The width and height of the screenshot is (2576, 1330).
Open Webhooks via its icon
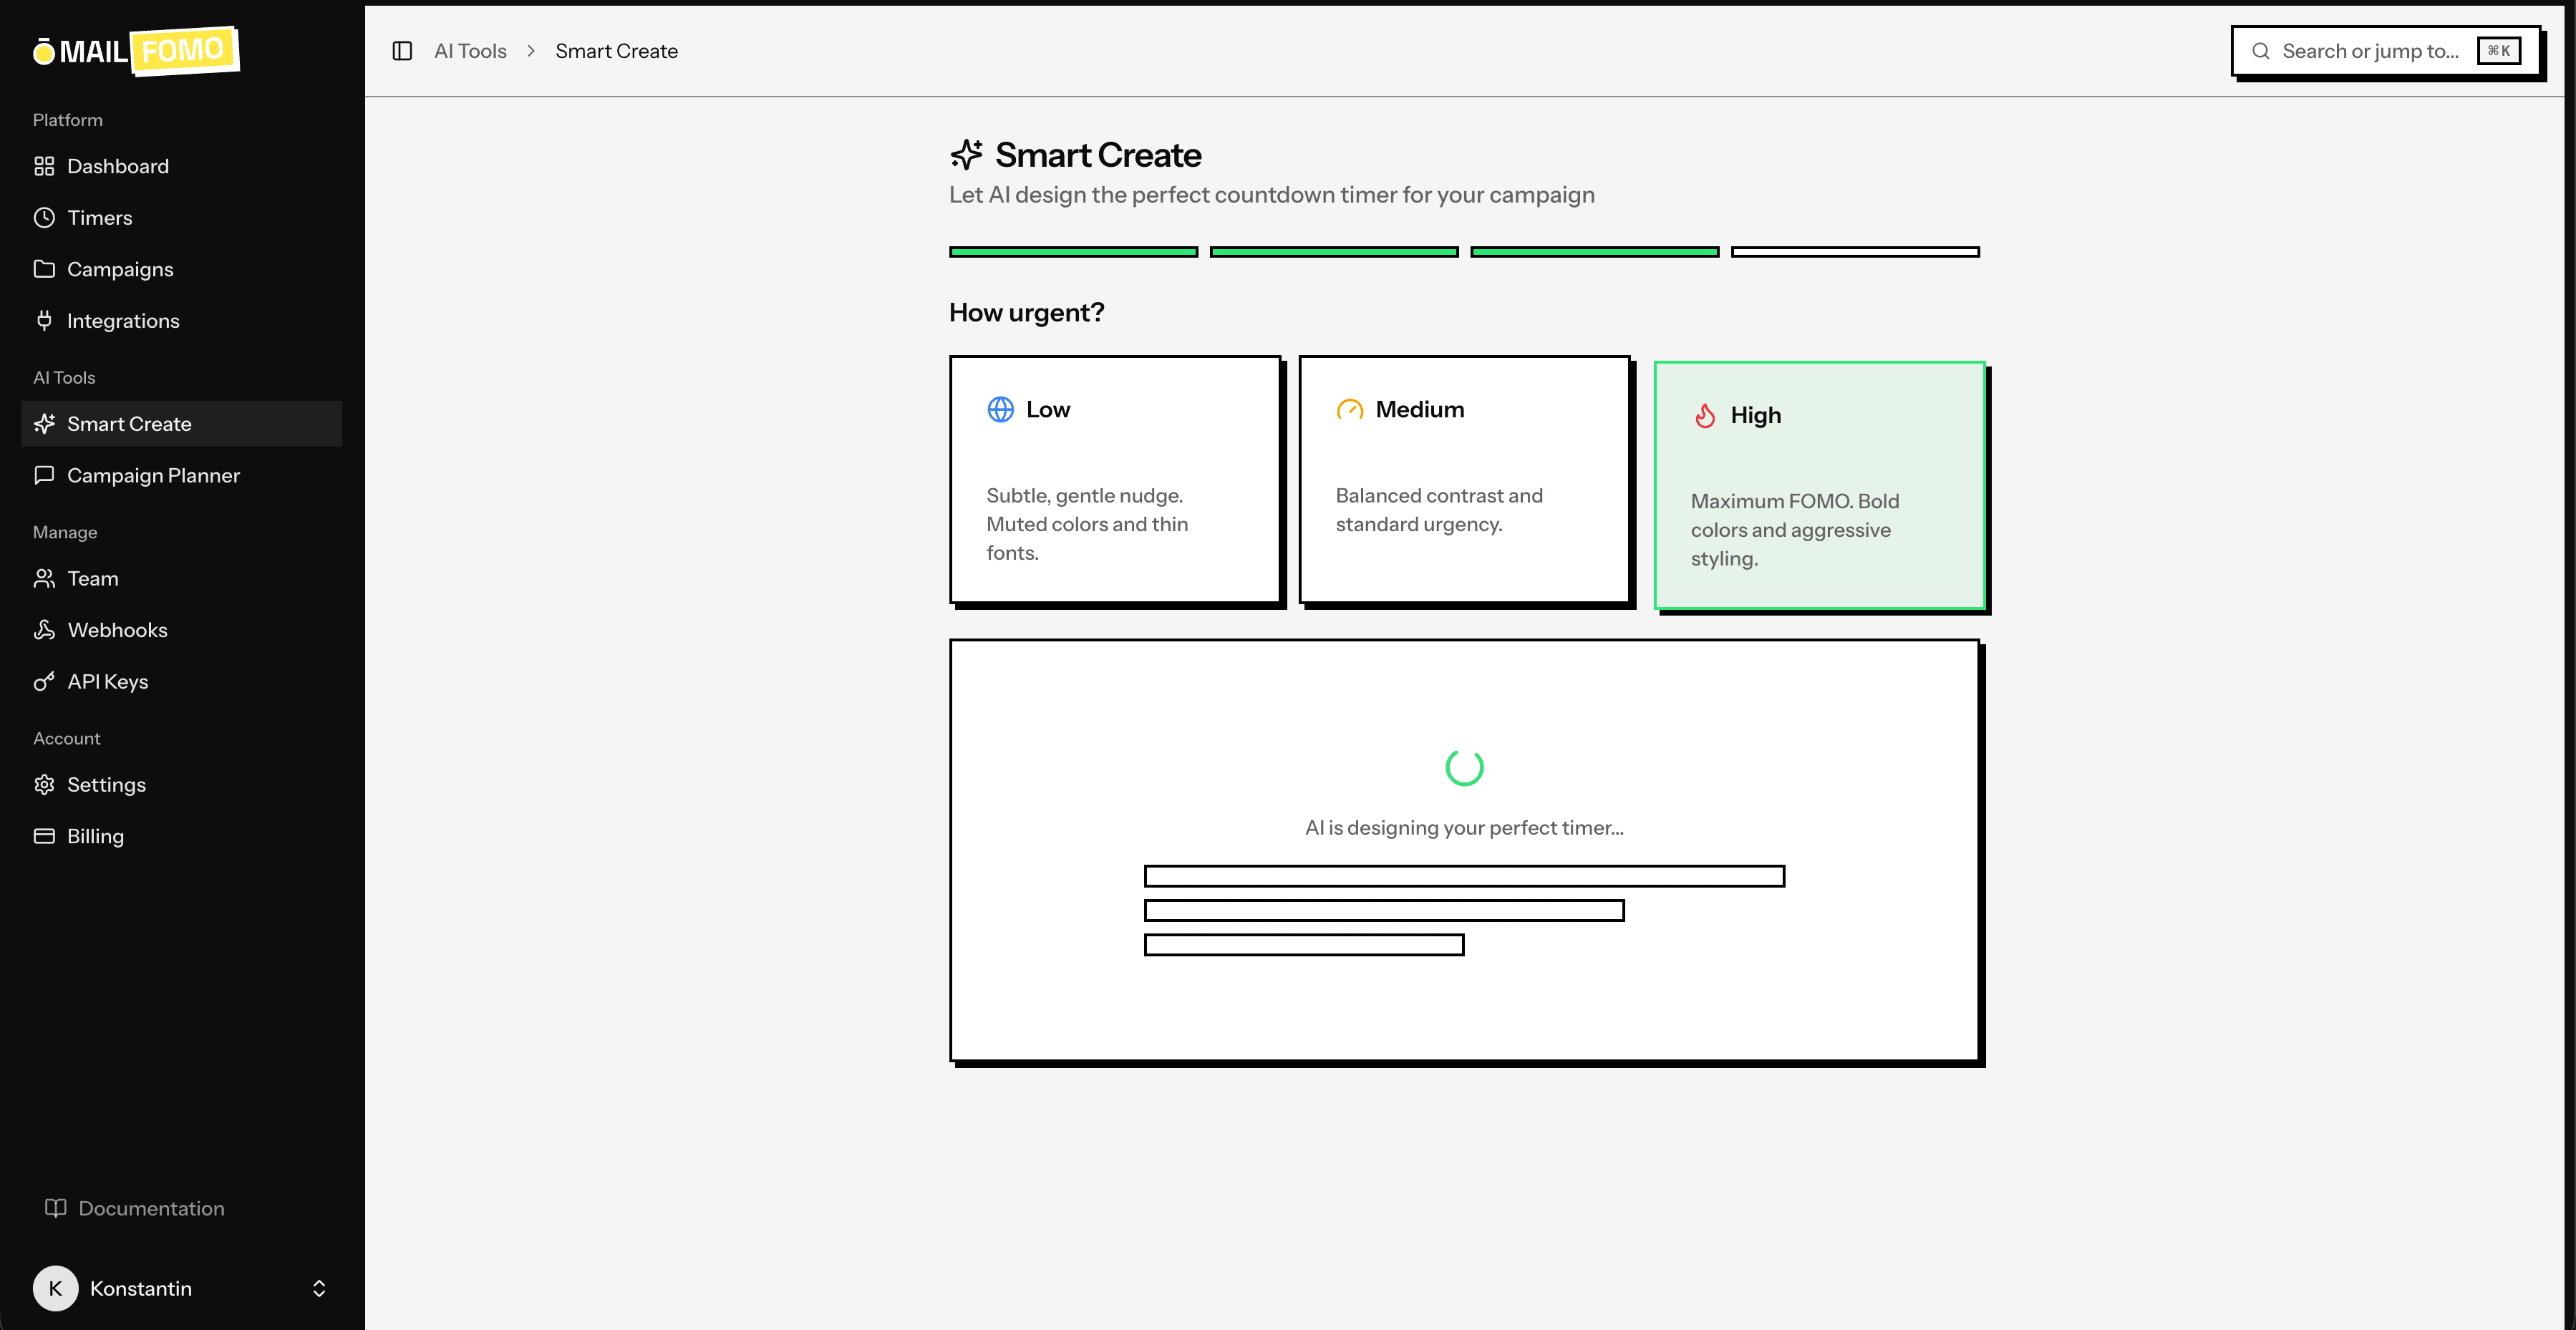[44, 630]
